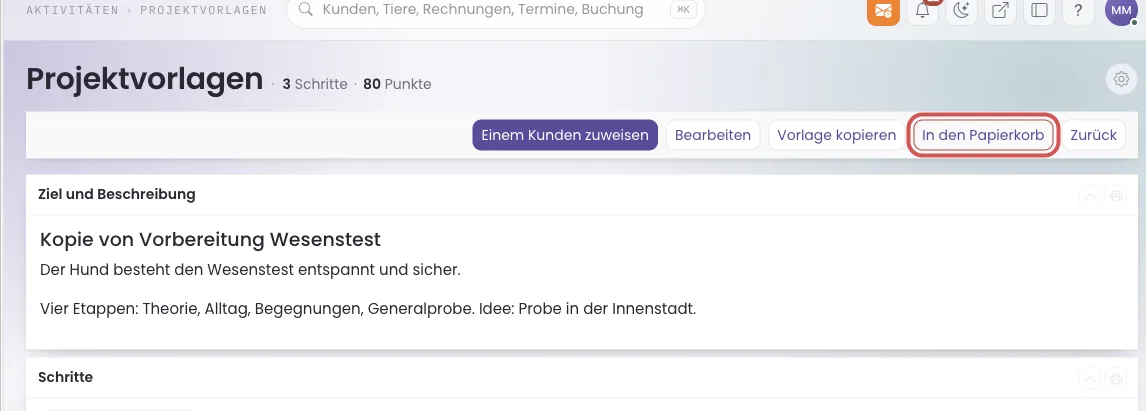
Task: Click the 80 Punkte counter
Action: pos(397,84)
